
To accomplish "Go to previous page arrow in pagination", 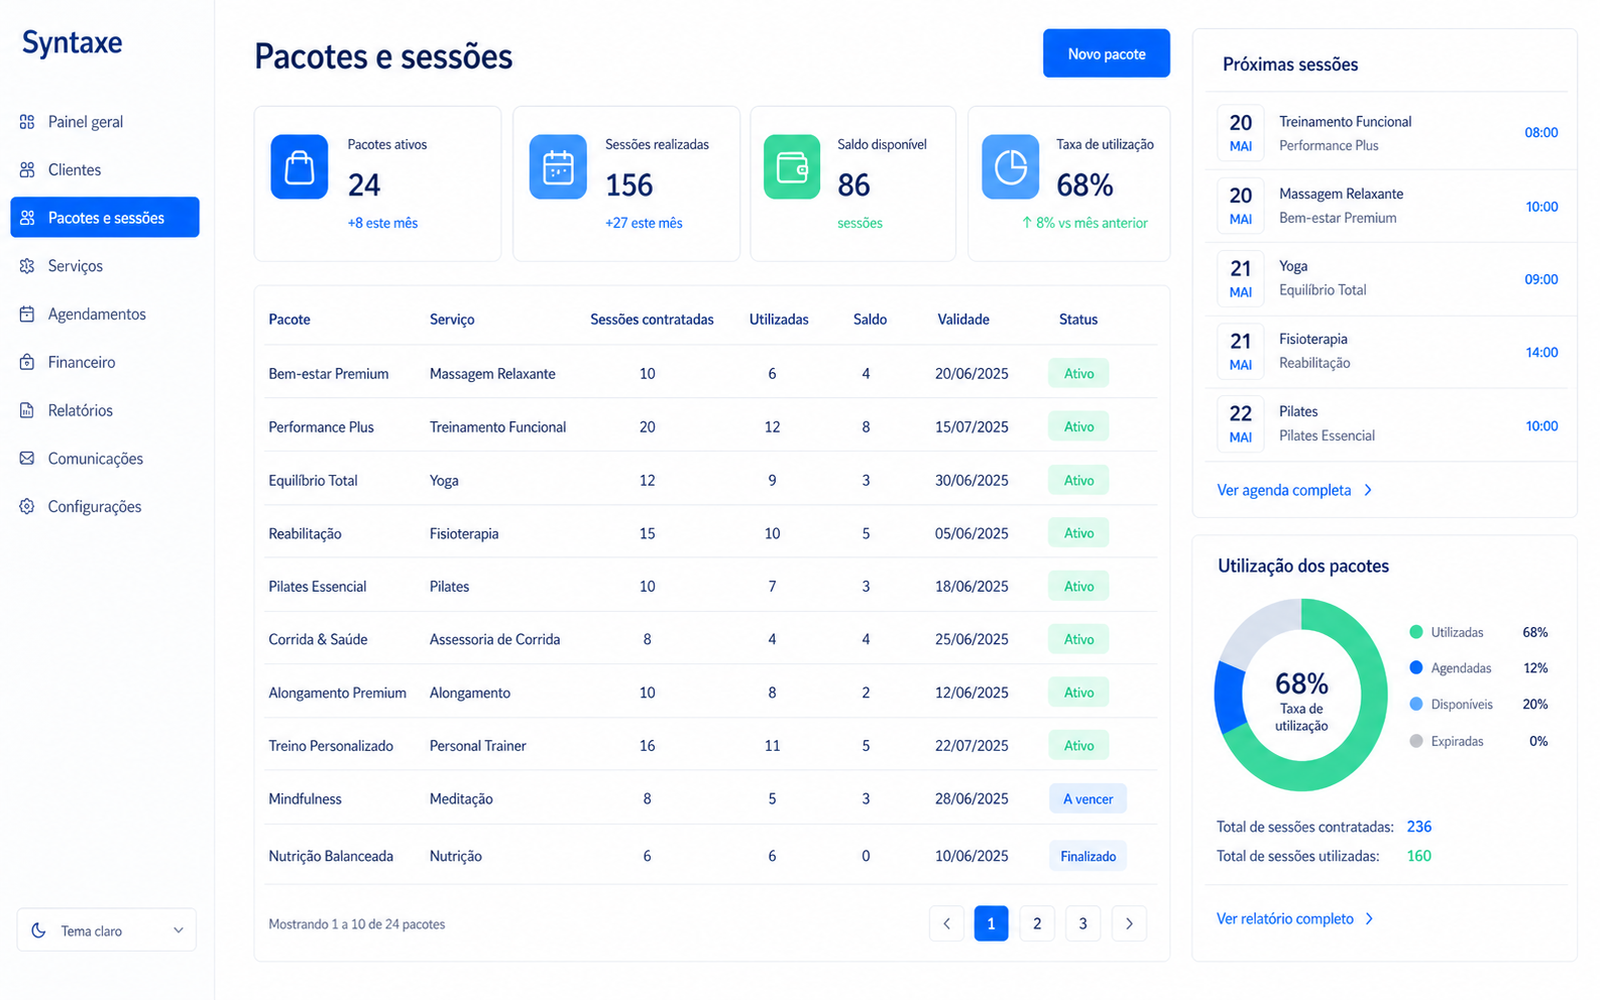I will pyautogui.click(x=946, y=924).
